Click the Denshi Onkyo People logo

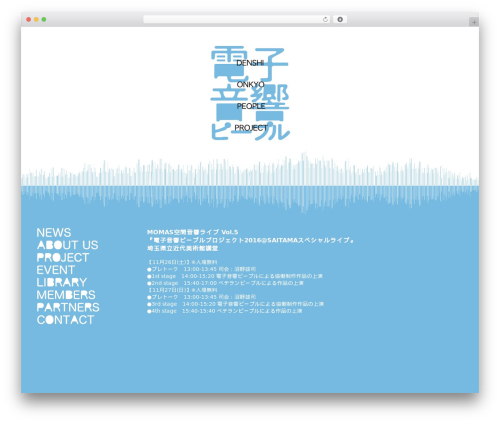250,93
